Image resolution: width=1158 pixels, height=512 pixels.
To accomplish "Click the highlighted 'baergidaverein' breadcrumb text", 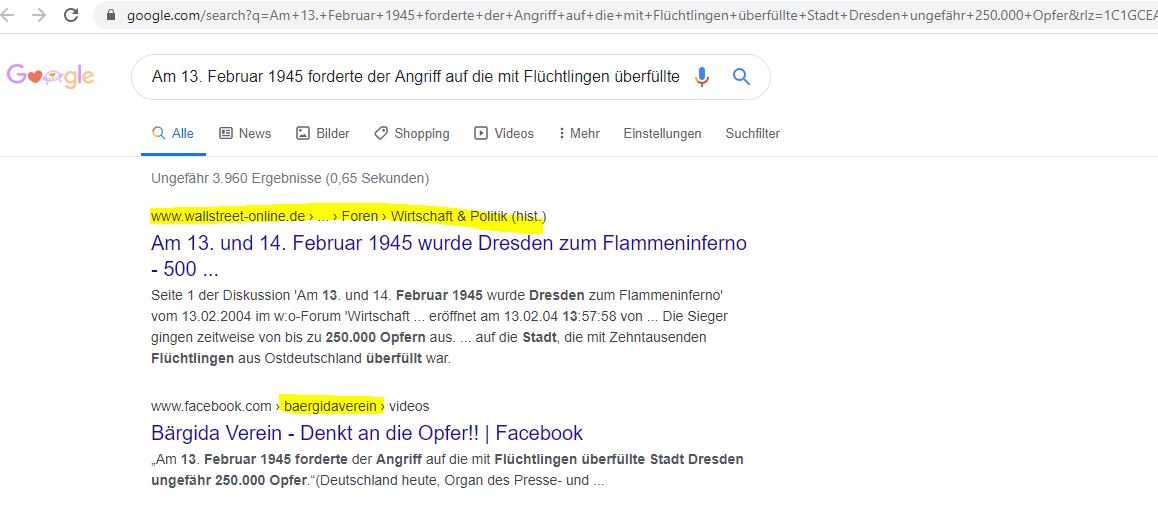I will point(330,406).
